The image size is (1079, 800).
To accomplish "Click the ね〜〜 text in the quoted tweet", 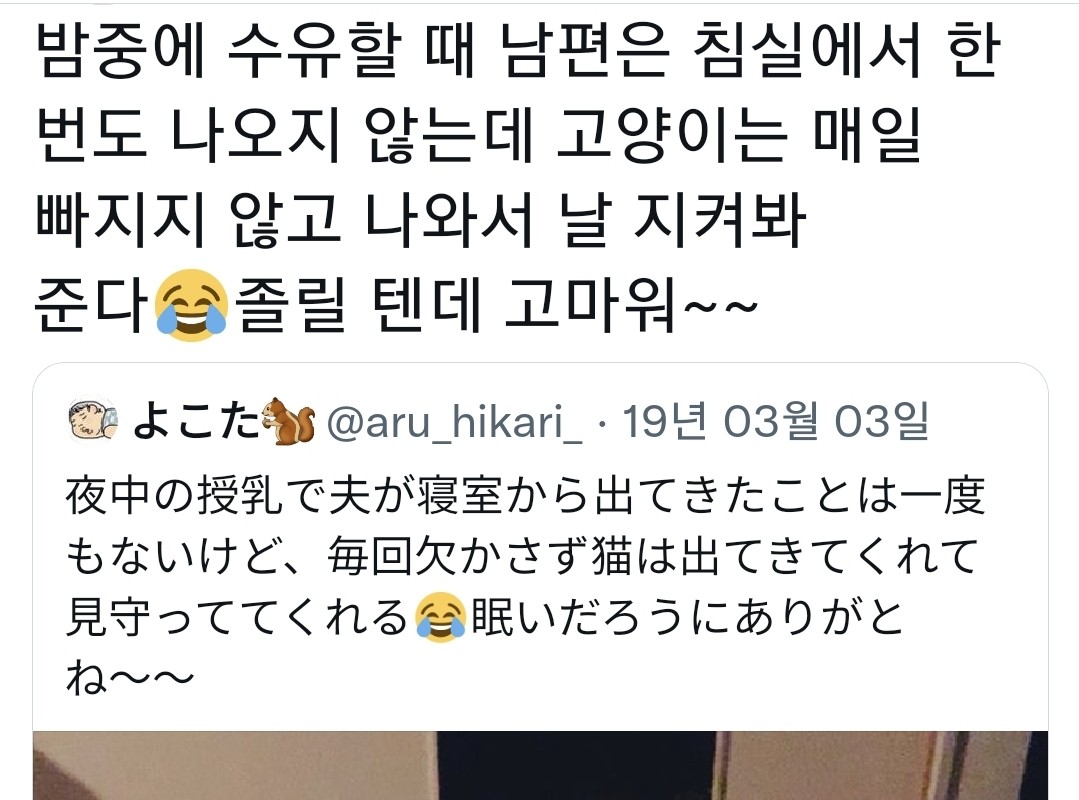I will [x=130, y=678].
